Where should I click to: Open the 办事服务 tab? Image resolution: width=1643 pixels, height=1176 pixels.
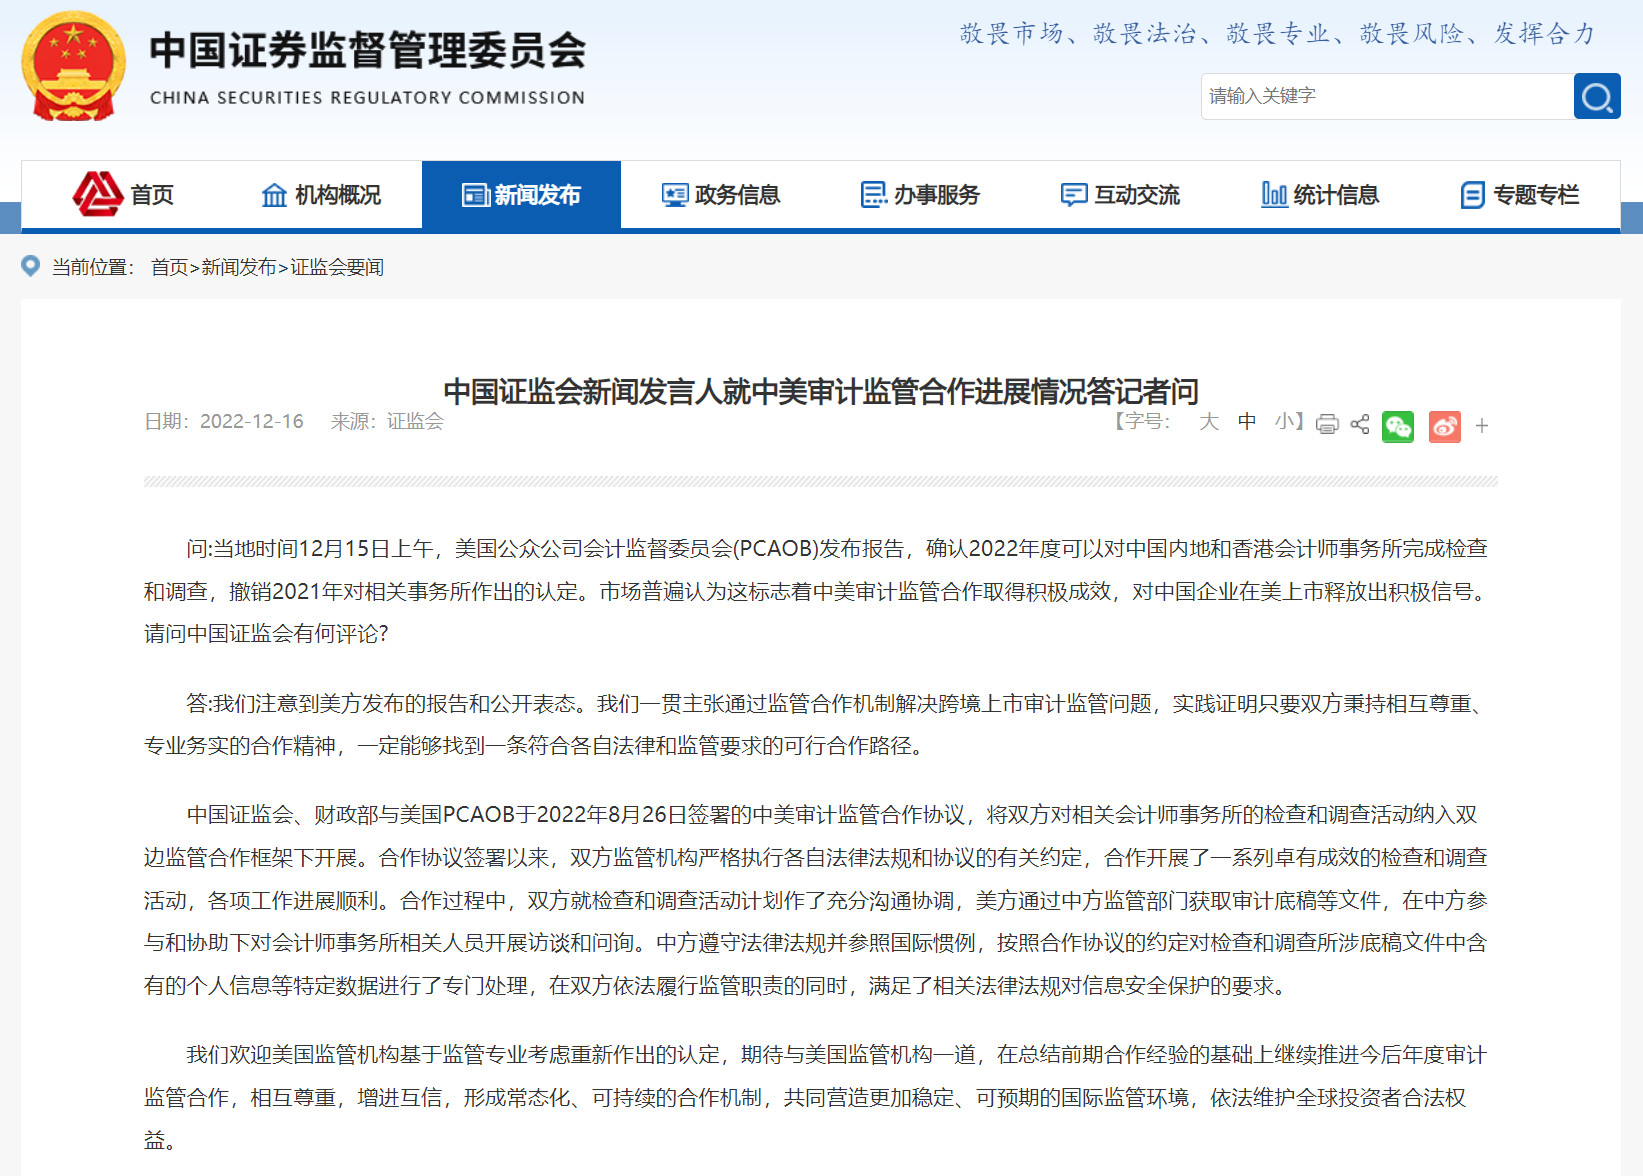pyautogui.click(x=920, y=194)
